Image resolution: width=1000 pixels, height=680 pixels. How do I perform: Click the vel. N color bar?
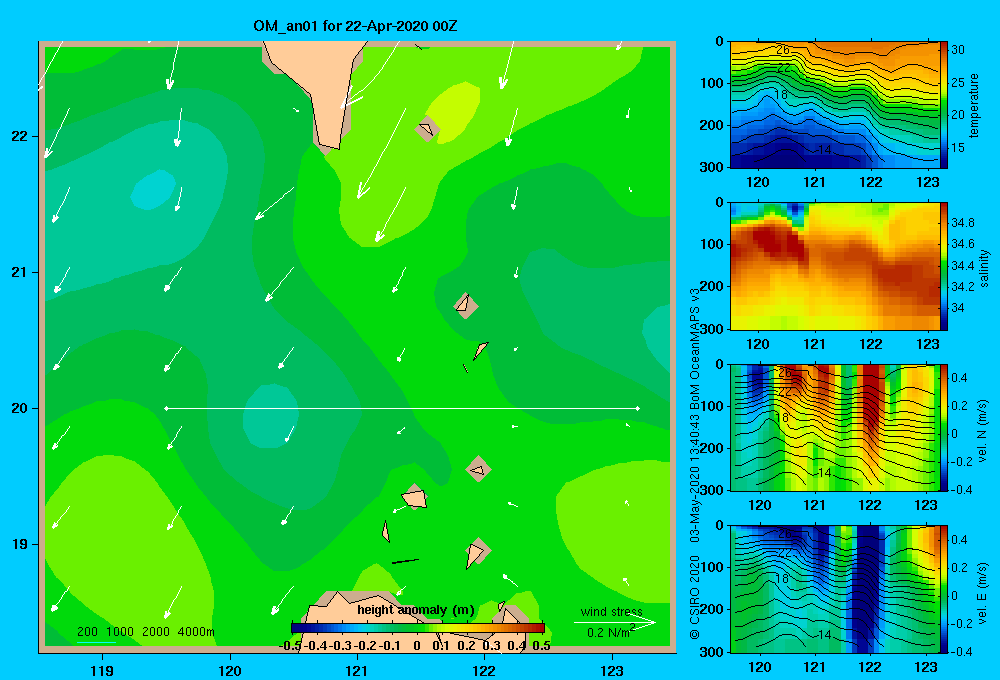pos(944,428)
